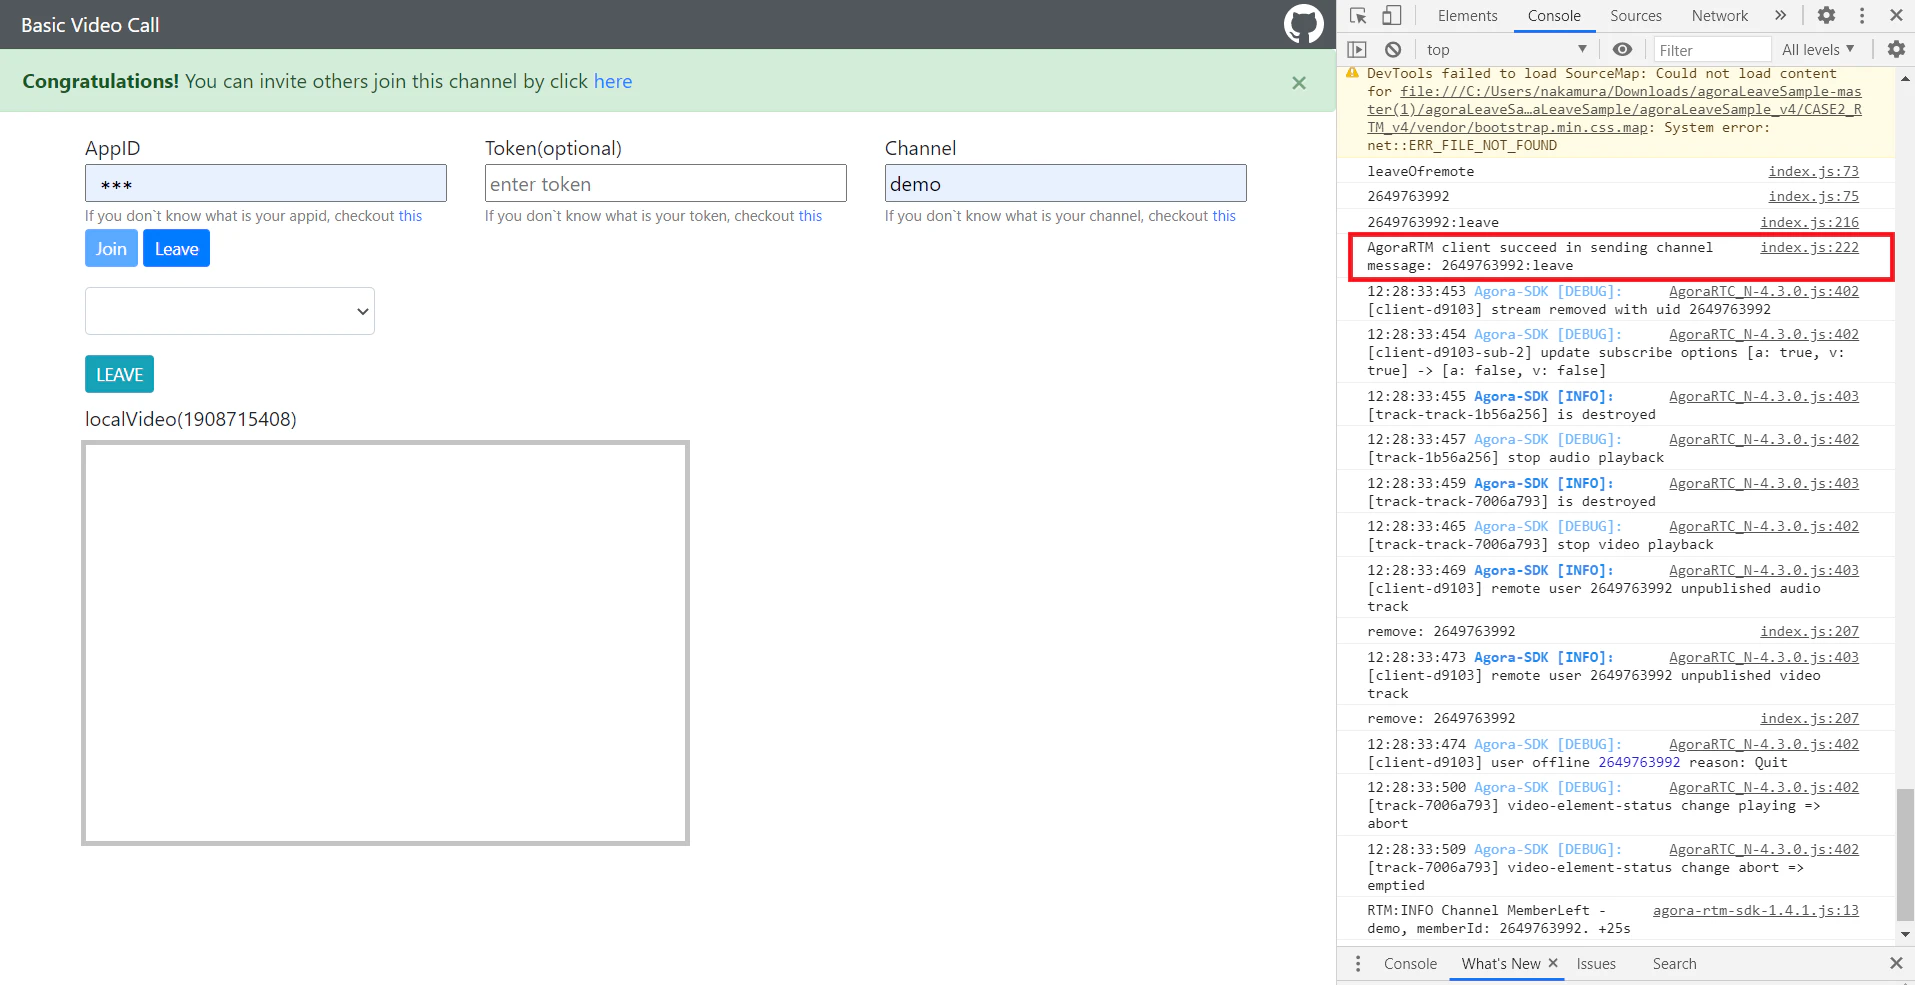This screenshot has height=985, width=1915.
Task: Open the GitHub repository icon
Action: [1303, 24]
